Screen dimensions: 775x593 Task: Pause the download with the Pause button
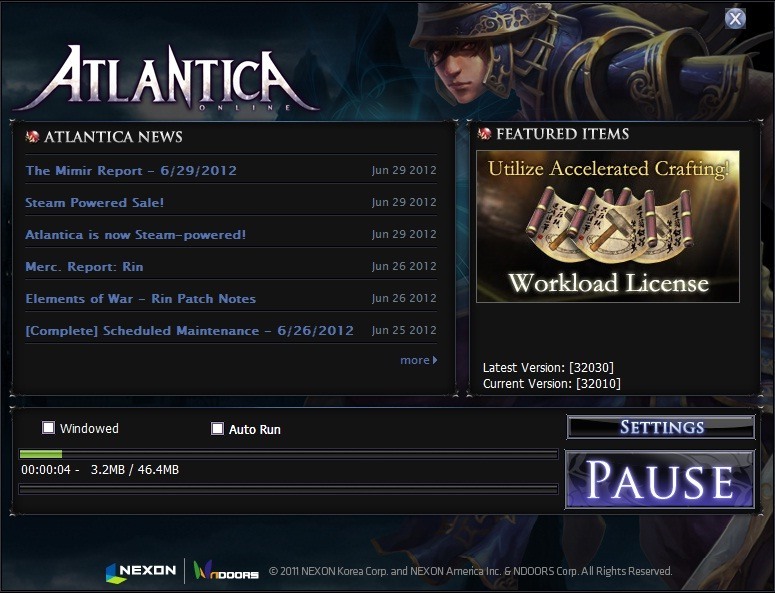[x=660, y=480]
